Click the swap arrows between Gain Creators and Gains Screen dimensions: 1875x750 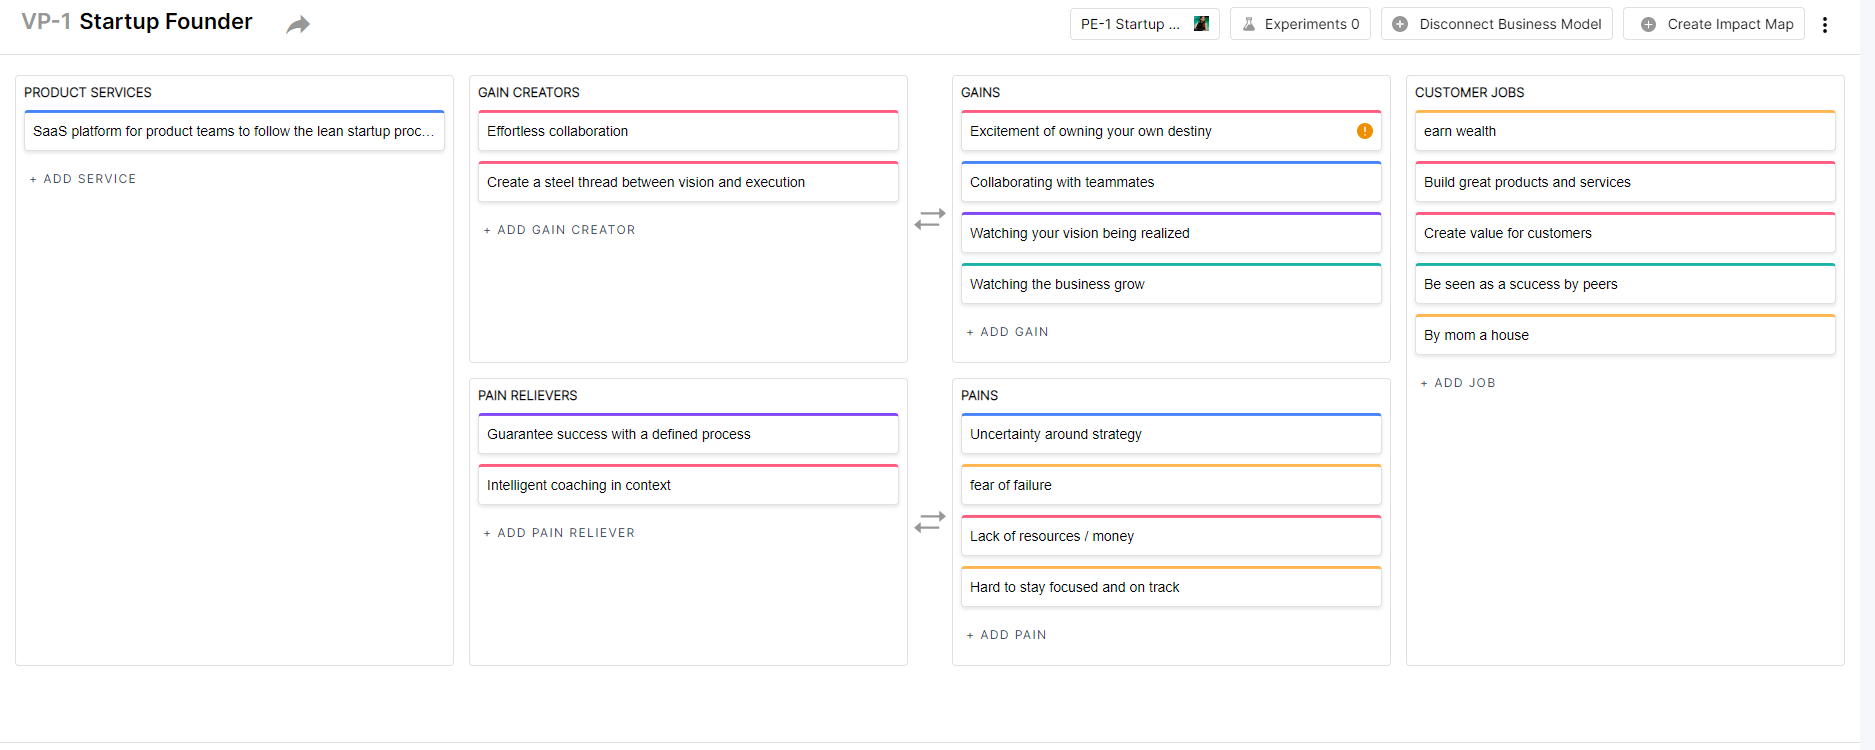(930, 219)
